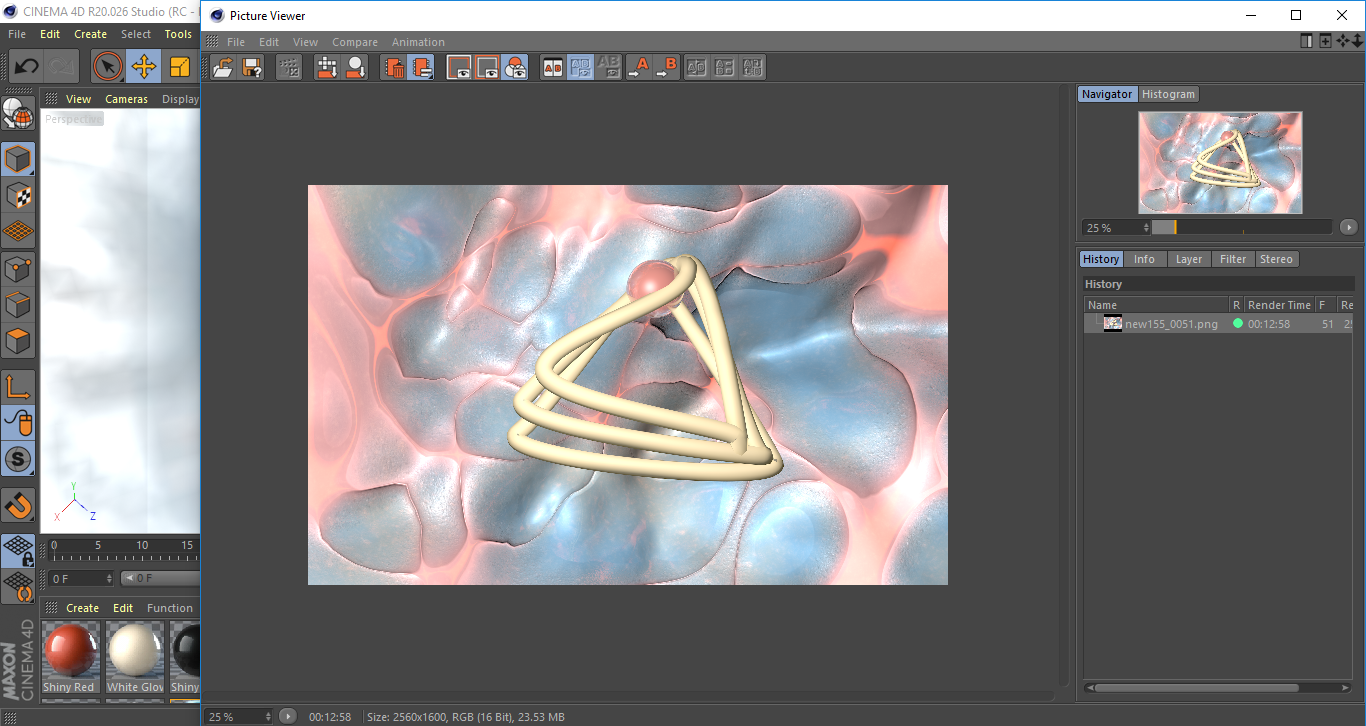Viewport: 1366px width, 726px height.
Task: Select the History tab
Action: click(1101, 259)
